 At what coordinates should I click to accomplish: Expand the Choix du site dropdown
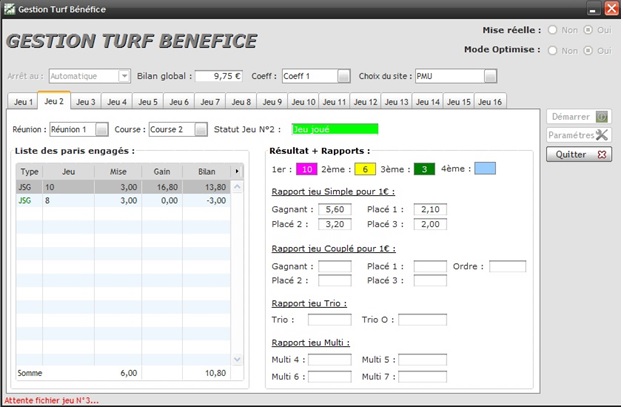coord(490,76)
